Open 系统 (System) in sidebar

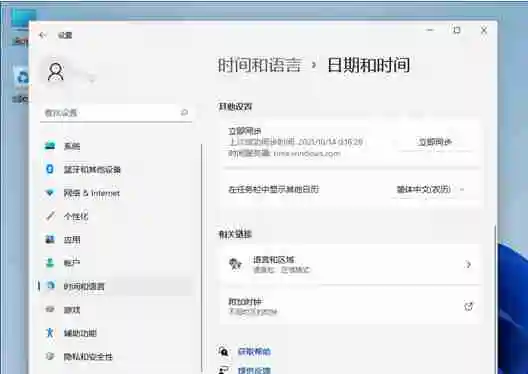coord(116,146)
